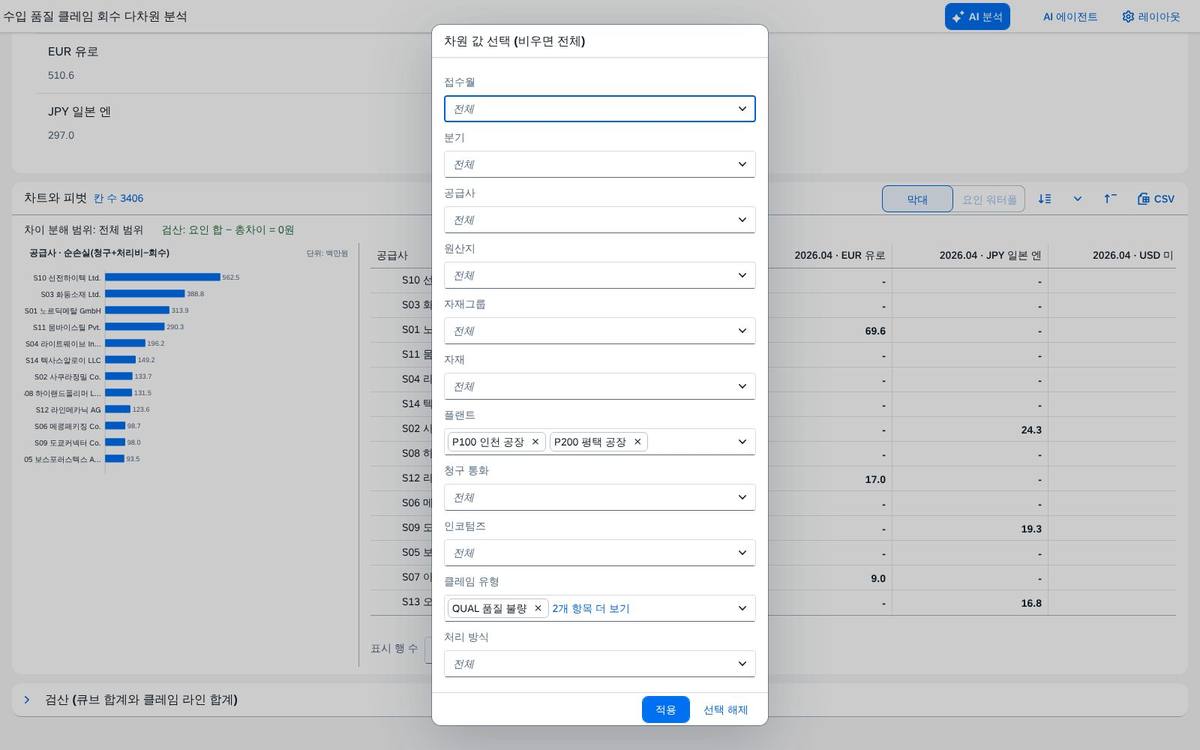The height and width of the screenshot is (750, 1200).
Task: Click the 69.6 EUR cell
Action: point(876,330)
